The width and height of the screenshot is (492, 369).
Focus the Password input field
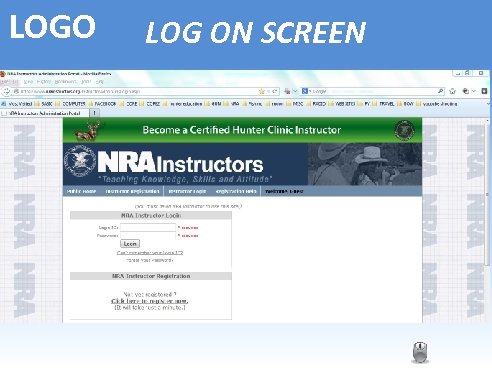pyautogui.click(x=148, y=235)
